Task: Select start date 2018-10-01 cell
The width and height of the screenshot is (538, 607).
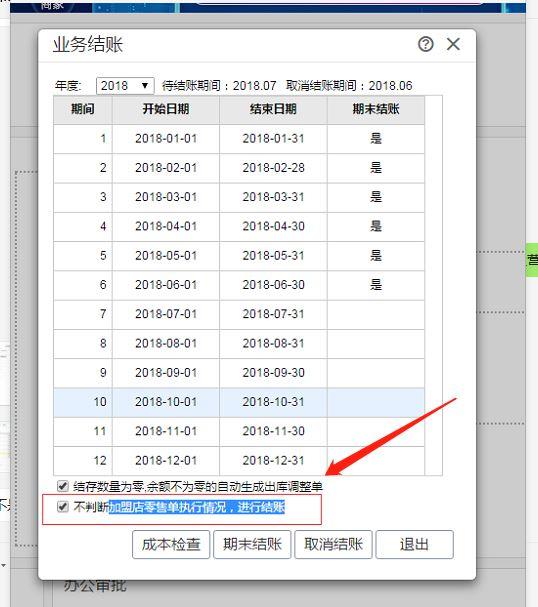Action: 166,402
